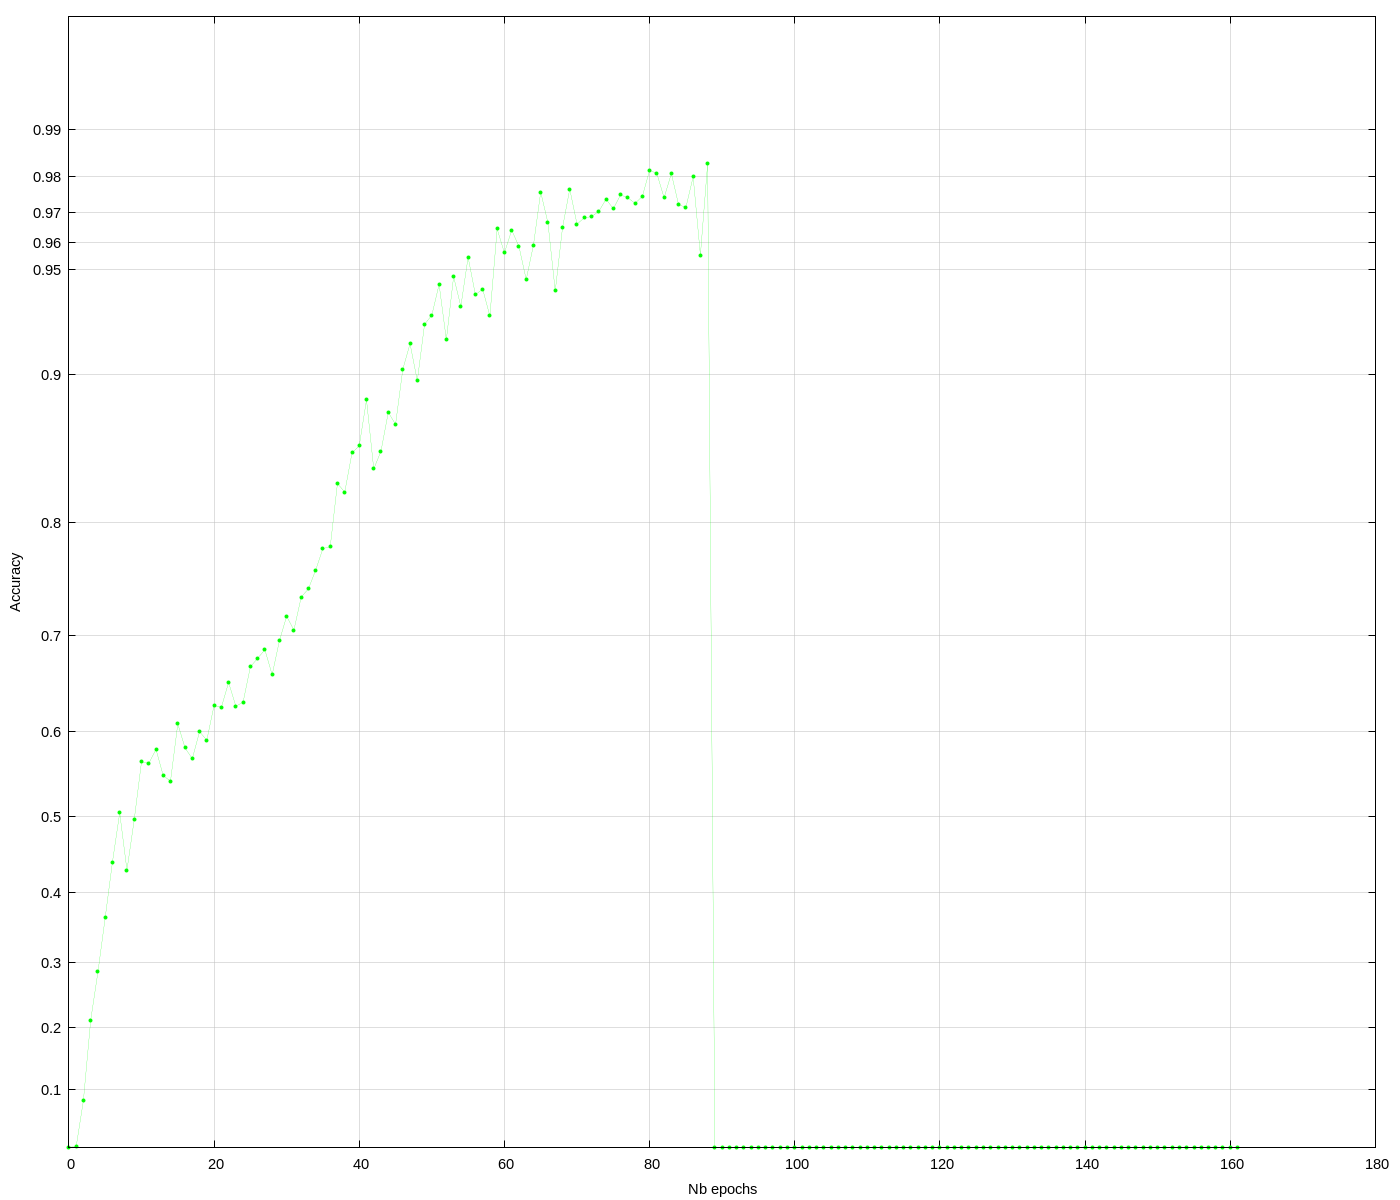
Task: Click the 0.96 y-axis tick label
Action: (47, 243)
